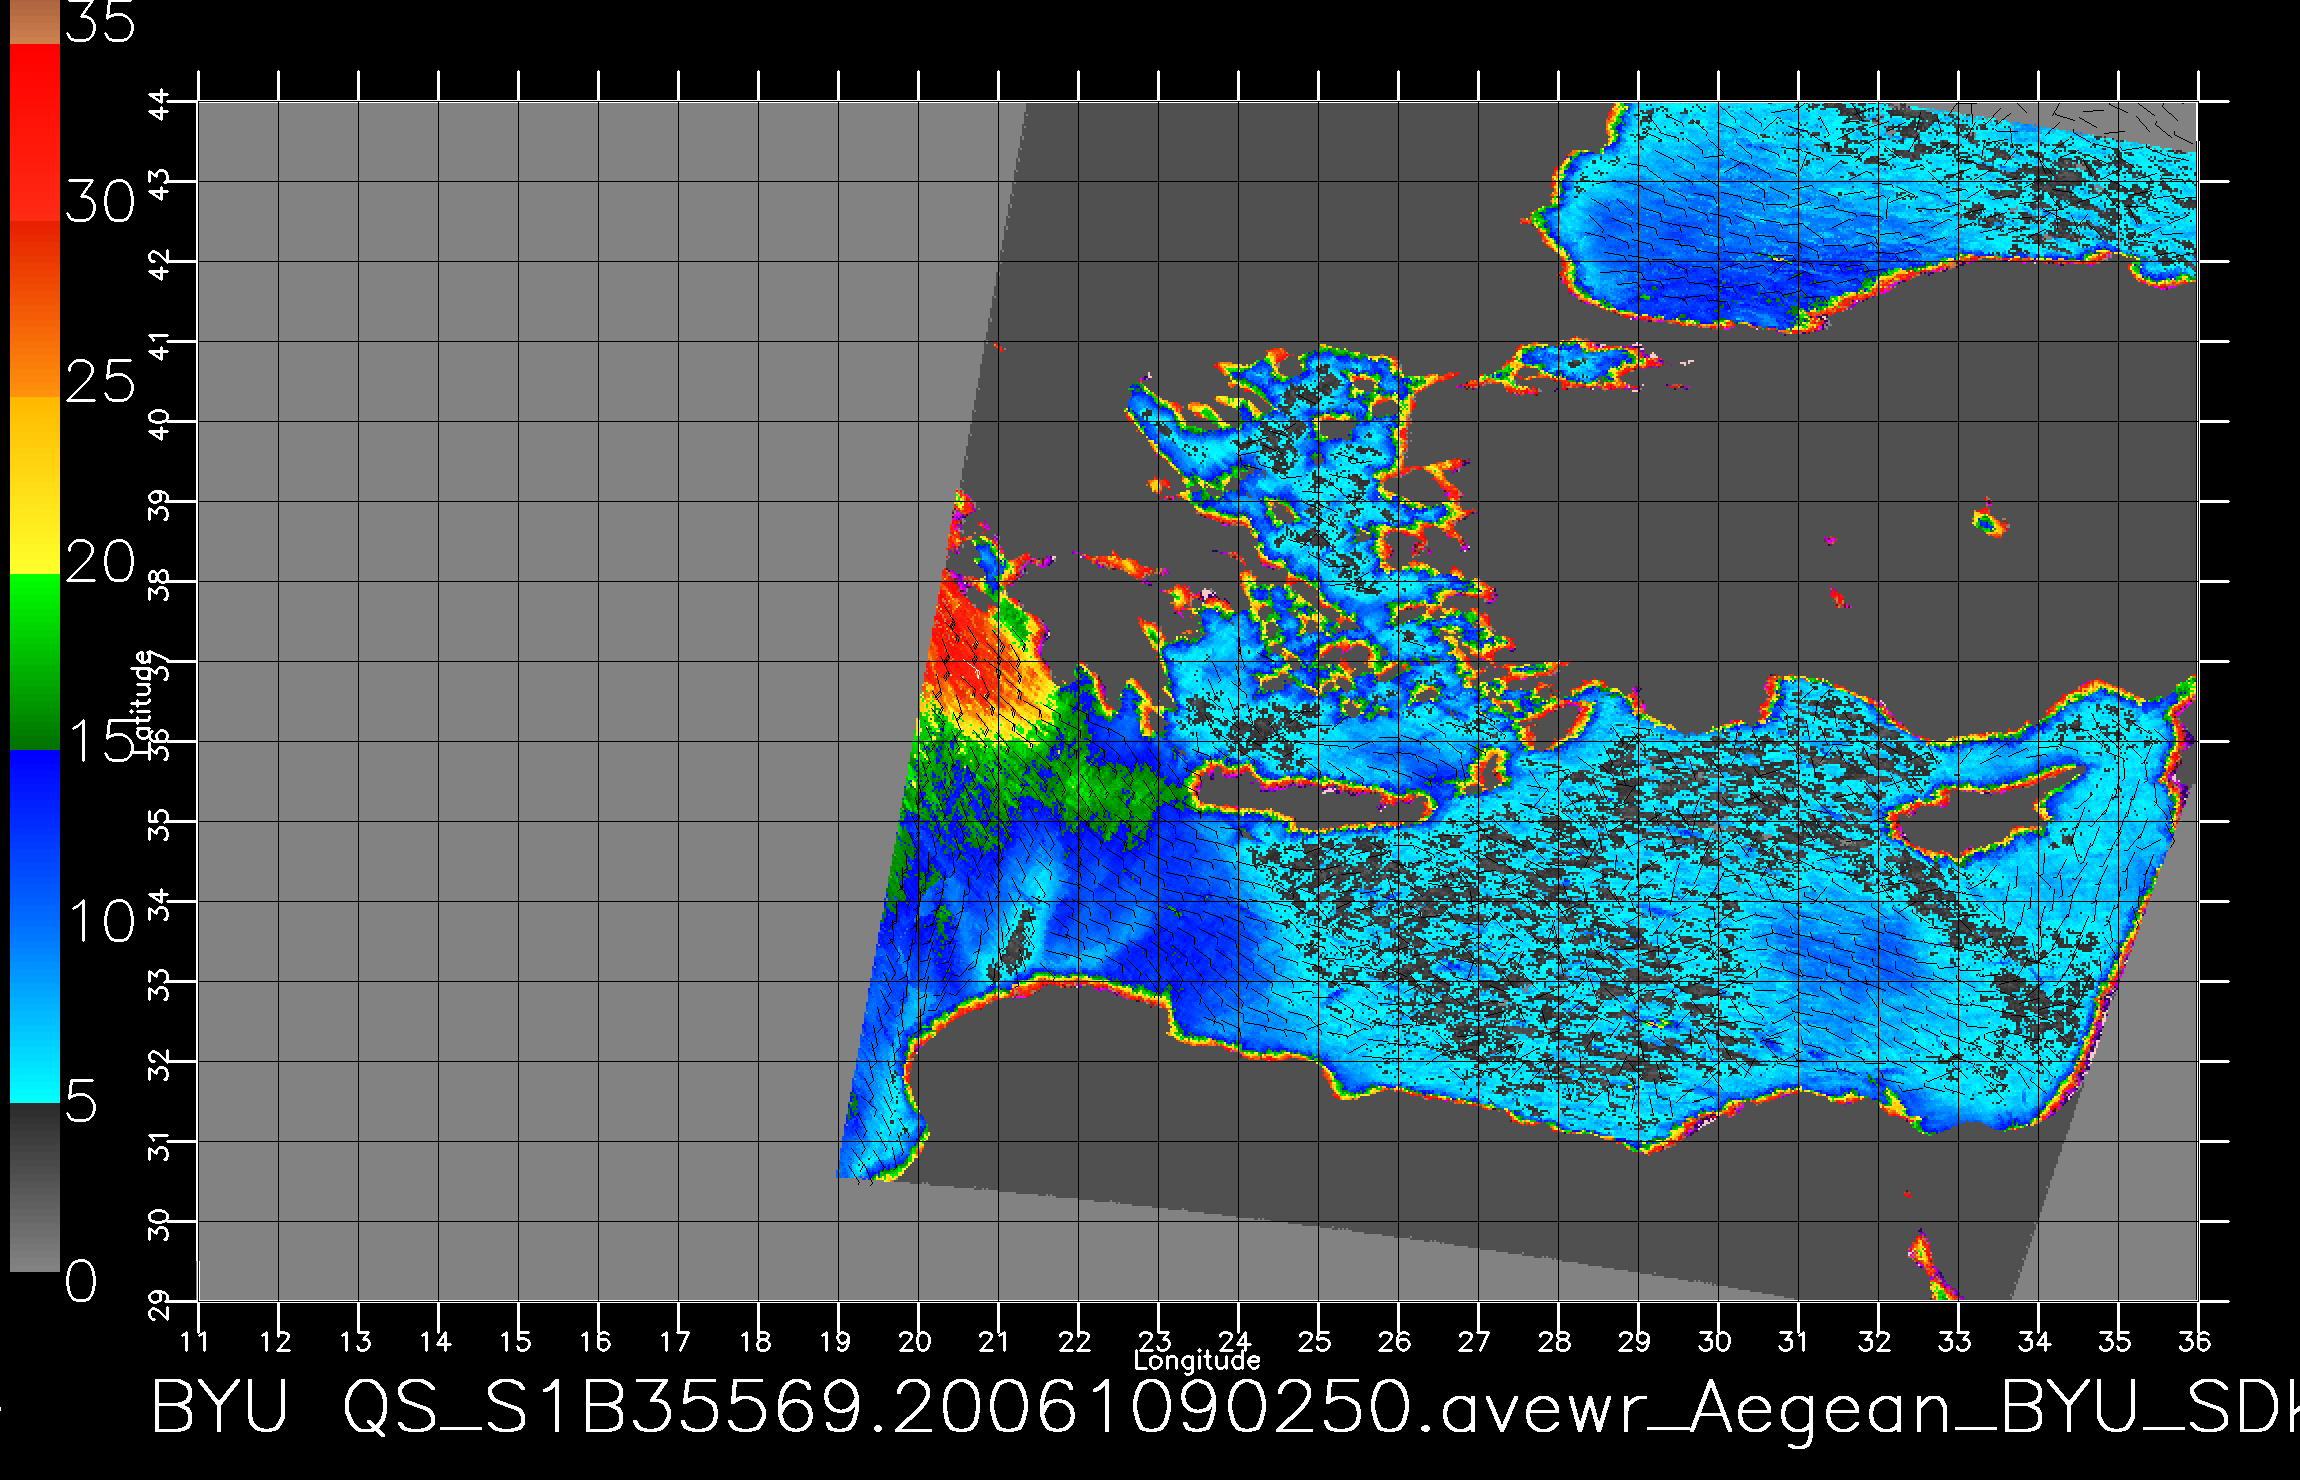Click the color scale label 30

coord(100,203)
